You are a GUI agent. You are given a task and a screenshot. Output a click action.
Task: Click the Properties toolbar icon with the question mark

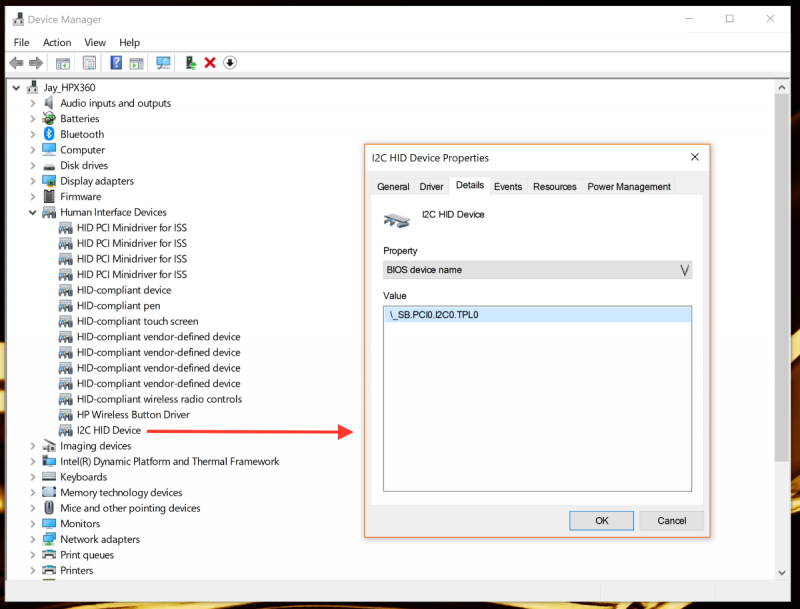(116, 63)
